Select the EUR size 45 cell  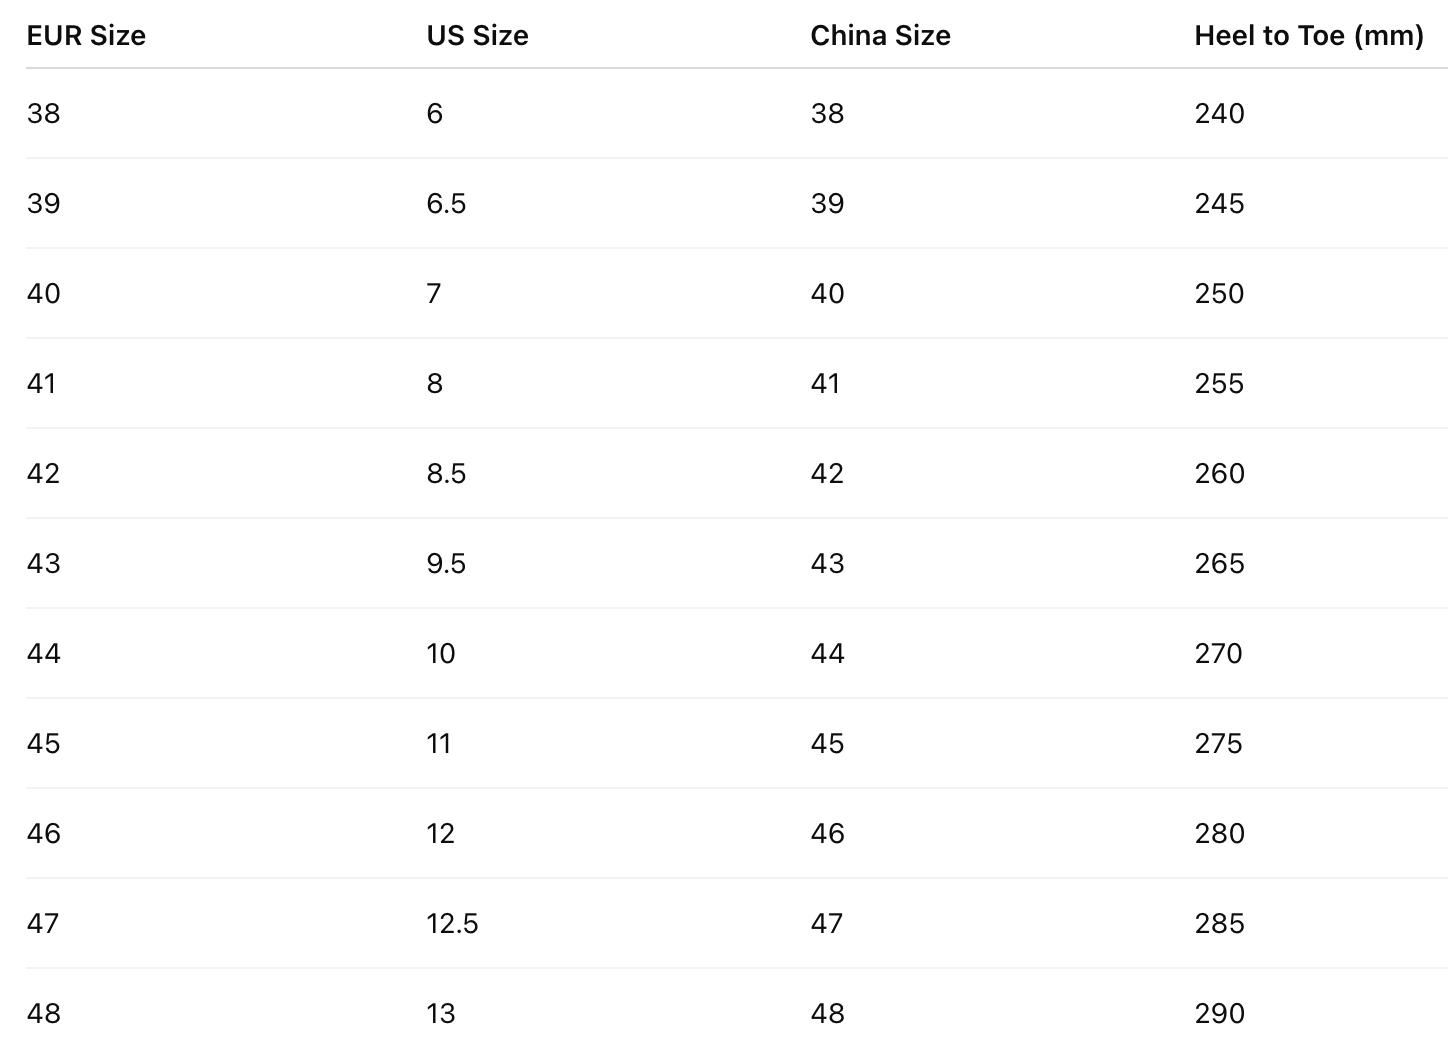pos(44,744)
